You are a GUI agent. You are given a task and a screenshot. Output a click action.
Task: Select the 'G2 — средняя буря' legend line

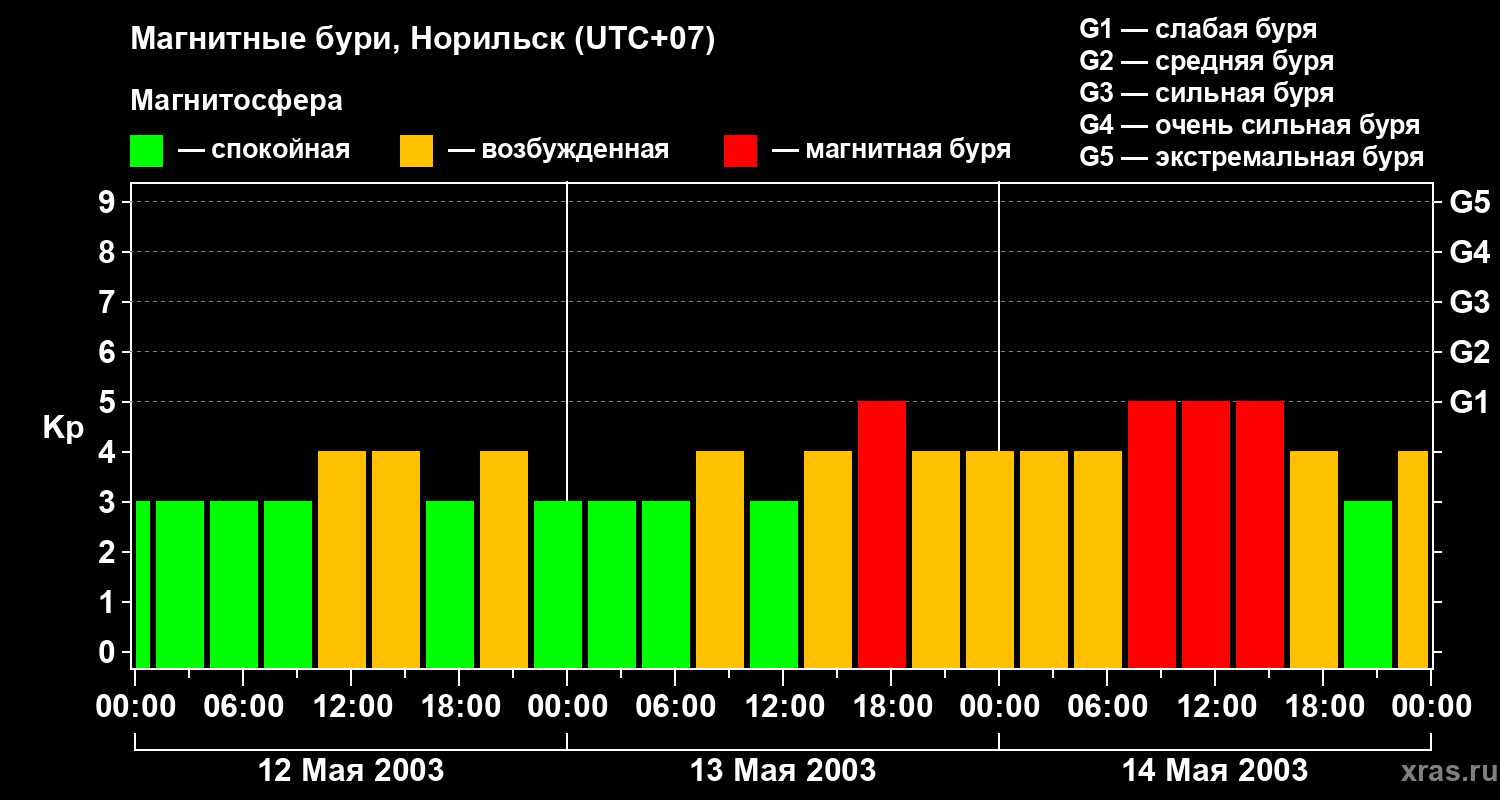pos(1207,61)
